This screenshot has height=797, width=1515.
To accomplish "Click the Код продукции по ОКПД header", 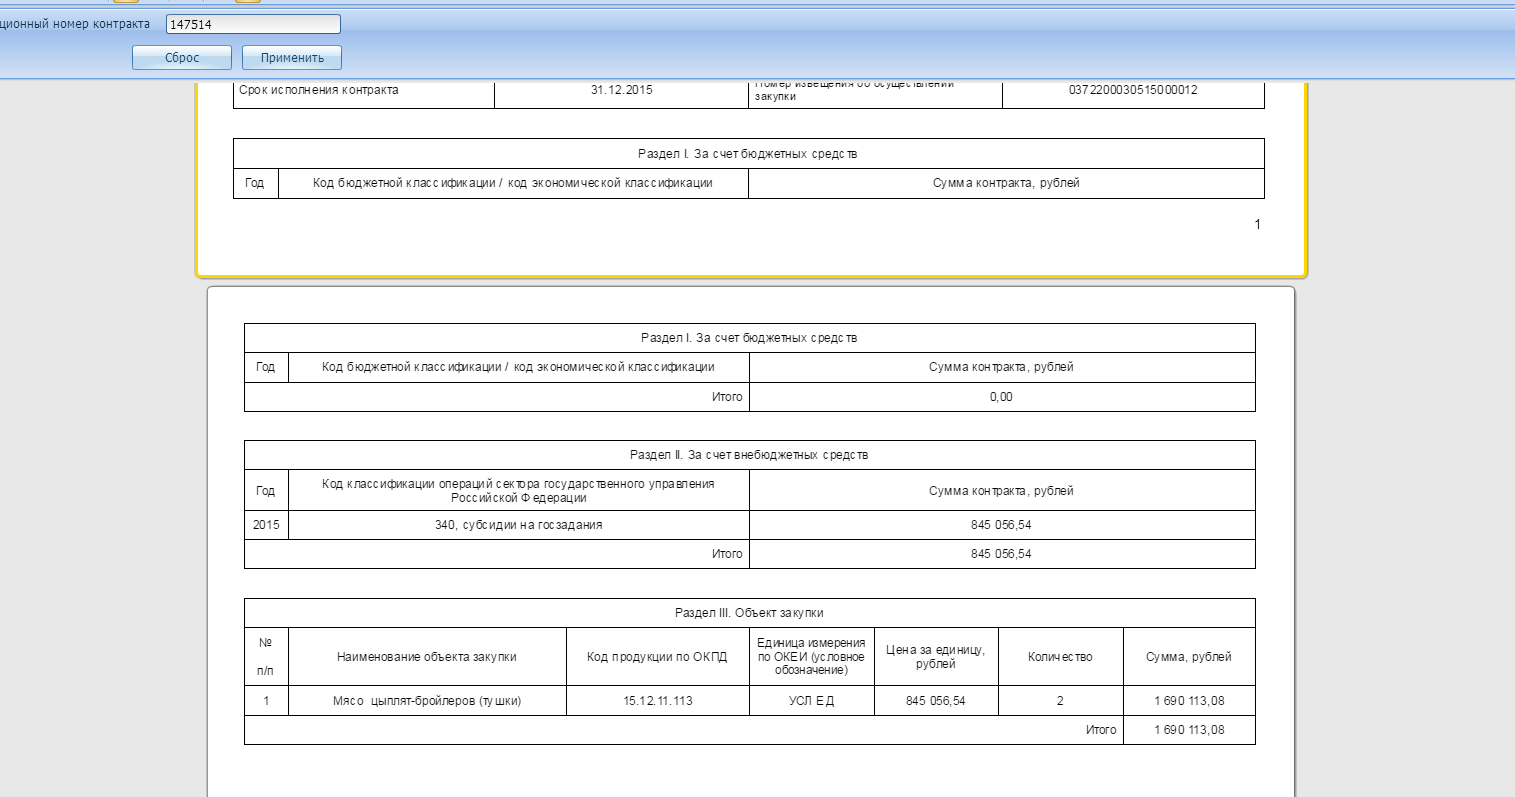I will [x=657, y=657].
